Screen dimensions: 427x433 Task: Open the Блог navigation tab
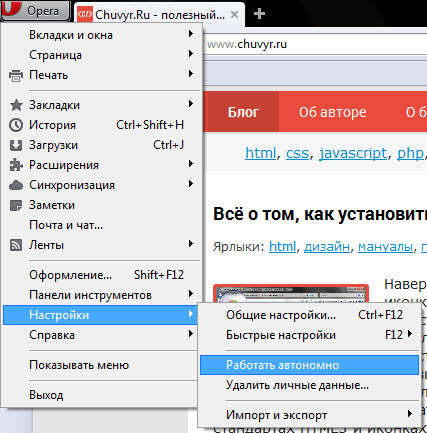coord(243,112)
